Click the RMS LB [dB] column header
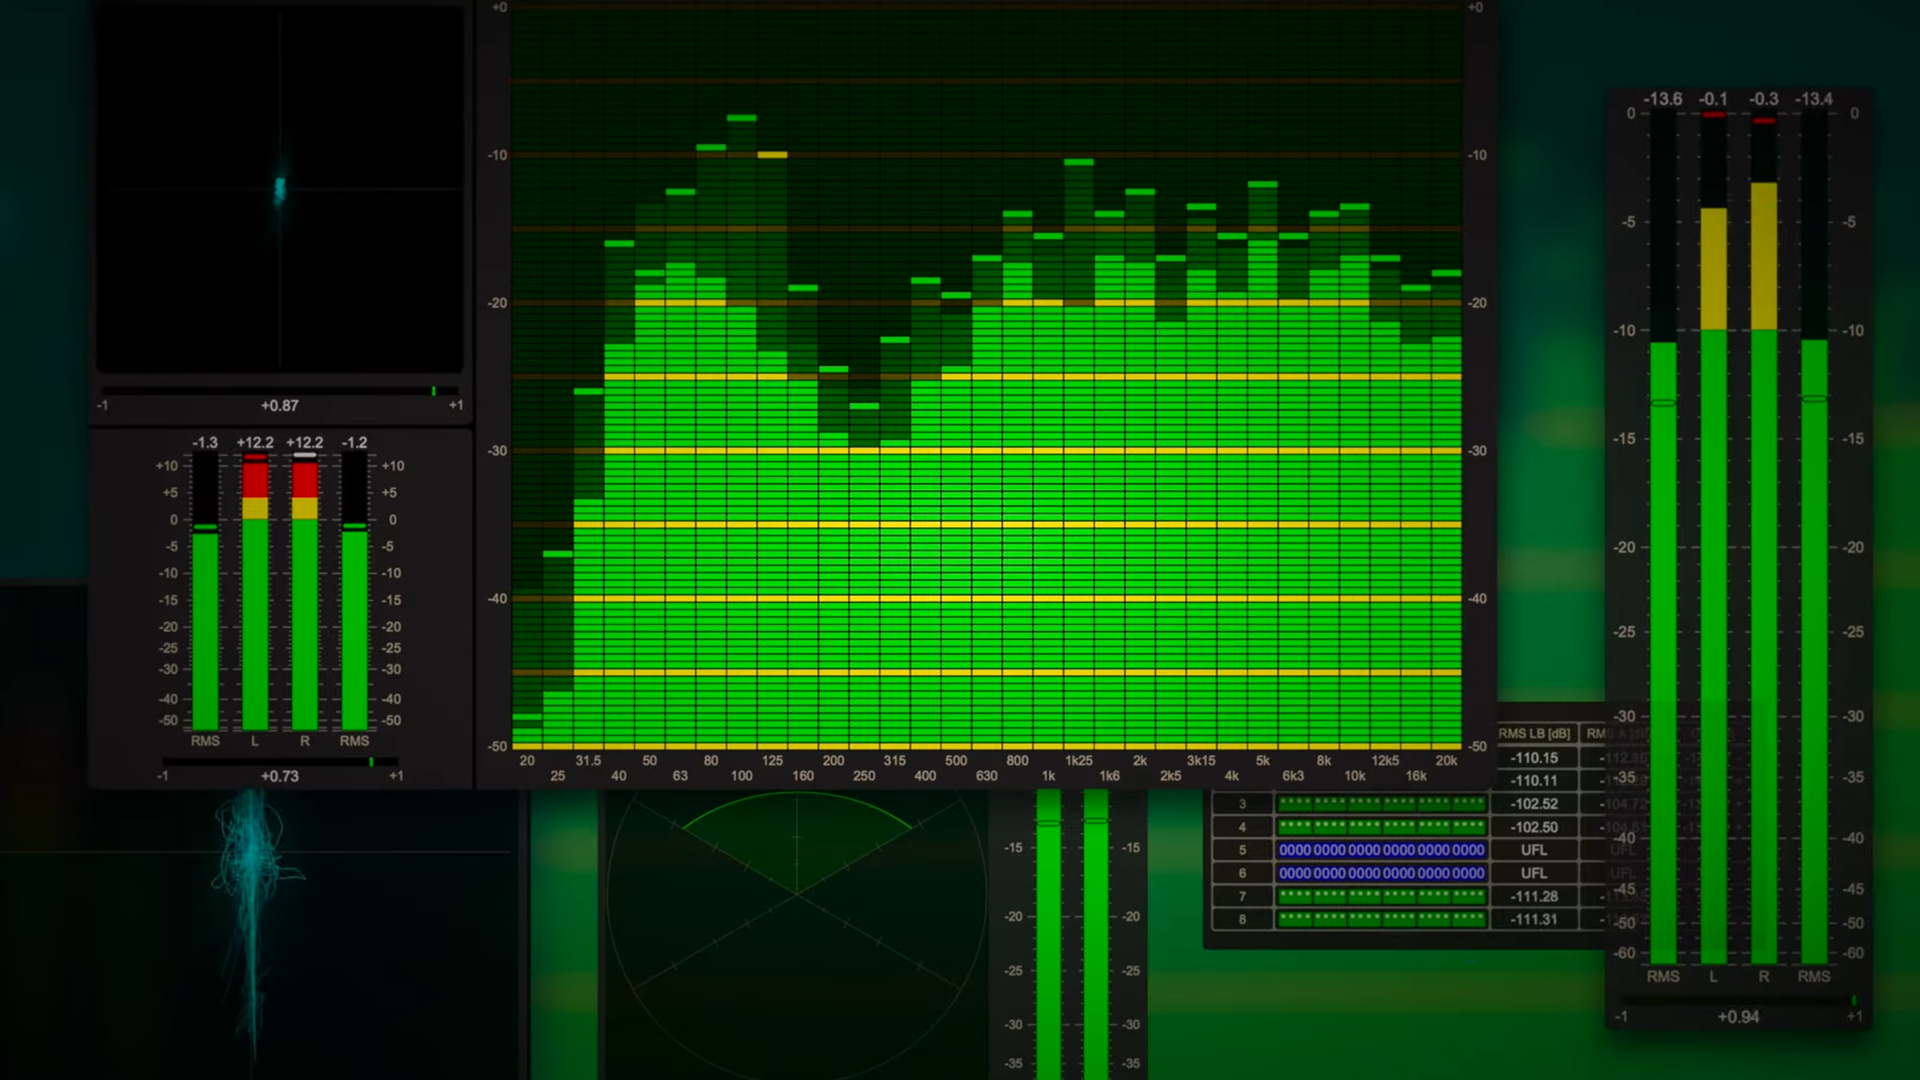Viewport: 1920px width, 1080px height. pyautogui.click(x=1534, y=734)
